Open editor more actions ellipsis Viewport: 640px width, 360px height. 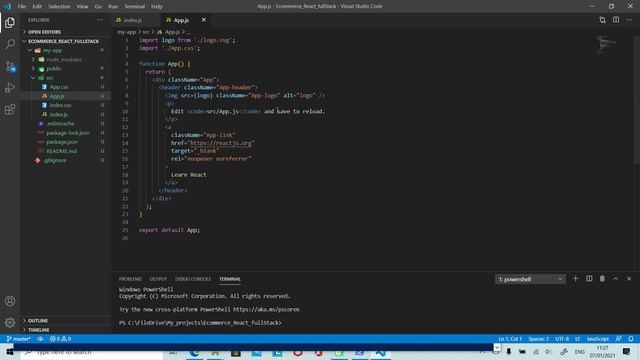pos(629,20)
